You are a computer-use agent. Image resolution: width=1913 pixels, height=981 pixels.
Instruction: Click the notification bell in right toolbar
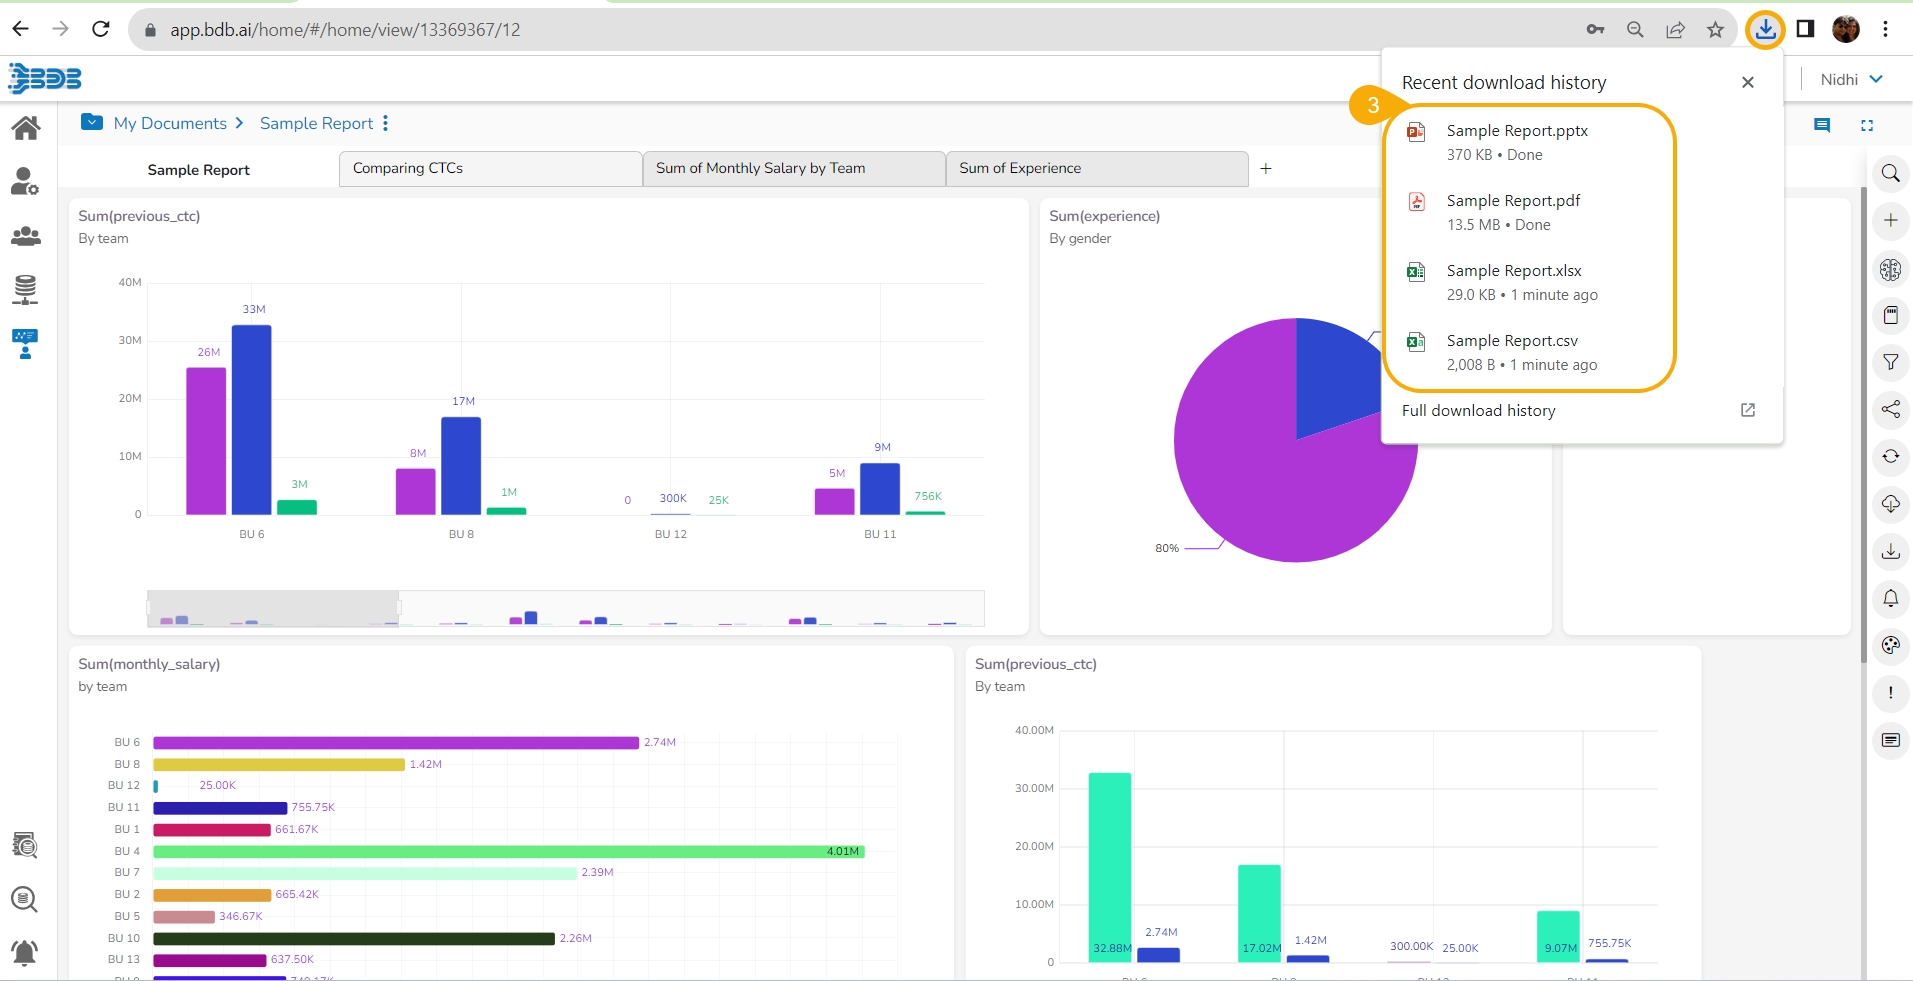point(1890,598)
